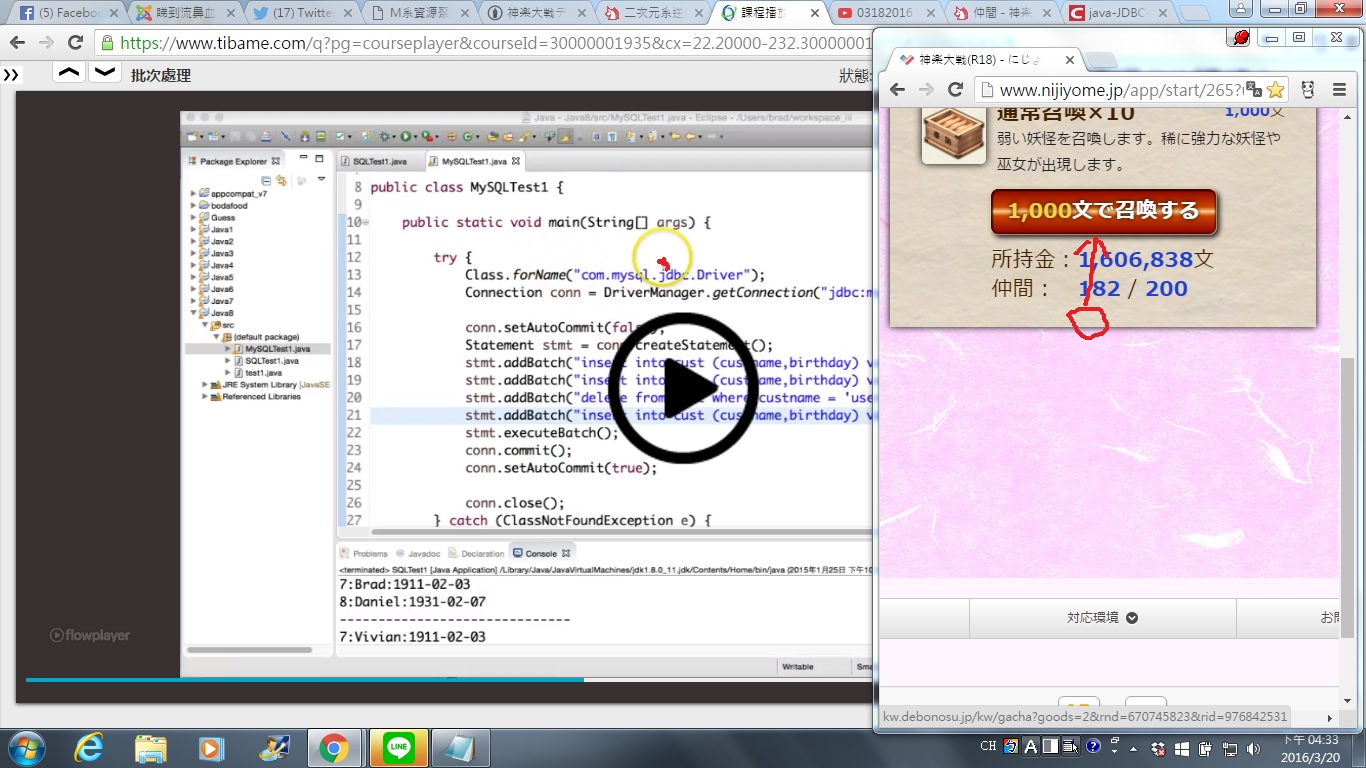Expand the 対応環境 dropdown
The image size is (1366, 768).
(1102, 618)
